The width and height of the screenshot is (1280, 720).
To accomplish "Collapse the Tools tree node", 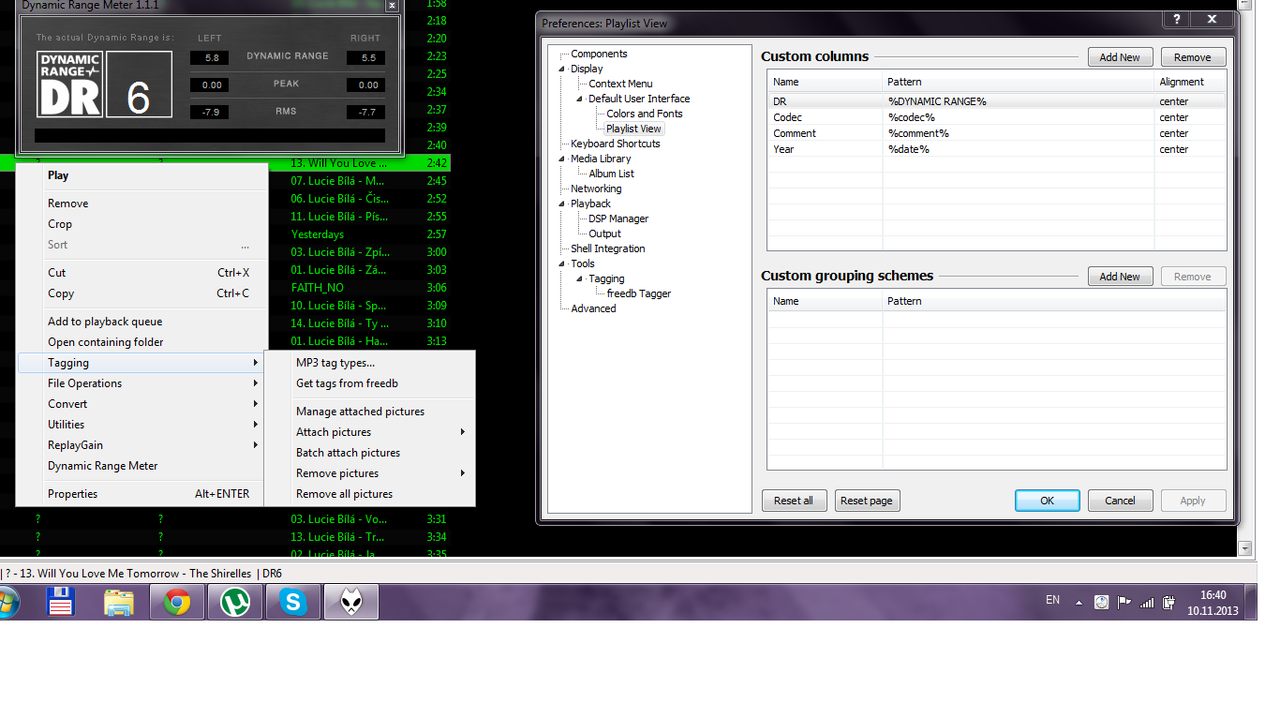I will coord(561,264).
